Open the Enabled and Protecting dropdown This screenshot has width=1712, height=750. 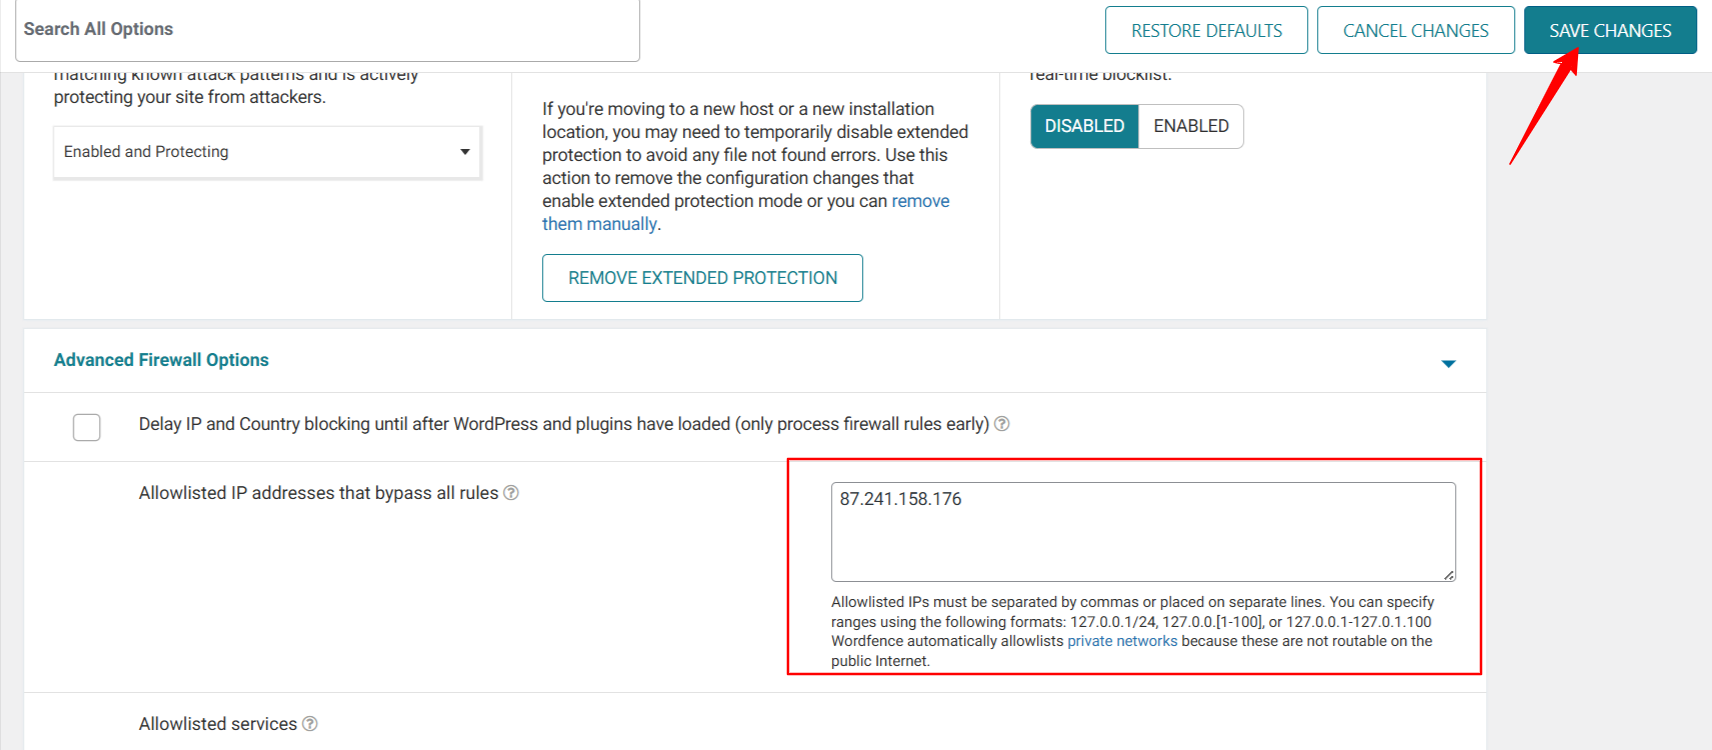click(x=267, y=152)
